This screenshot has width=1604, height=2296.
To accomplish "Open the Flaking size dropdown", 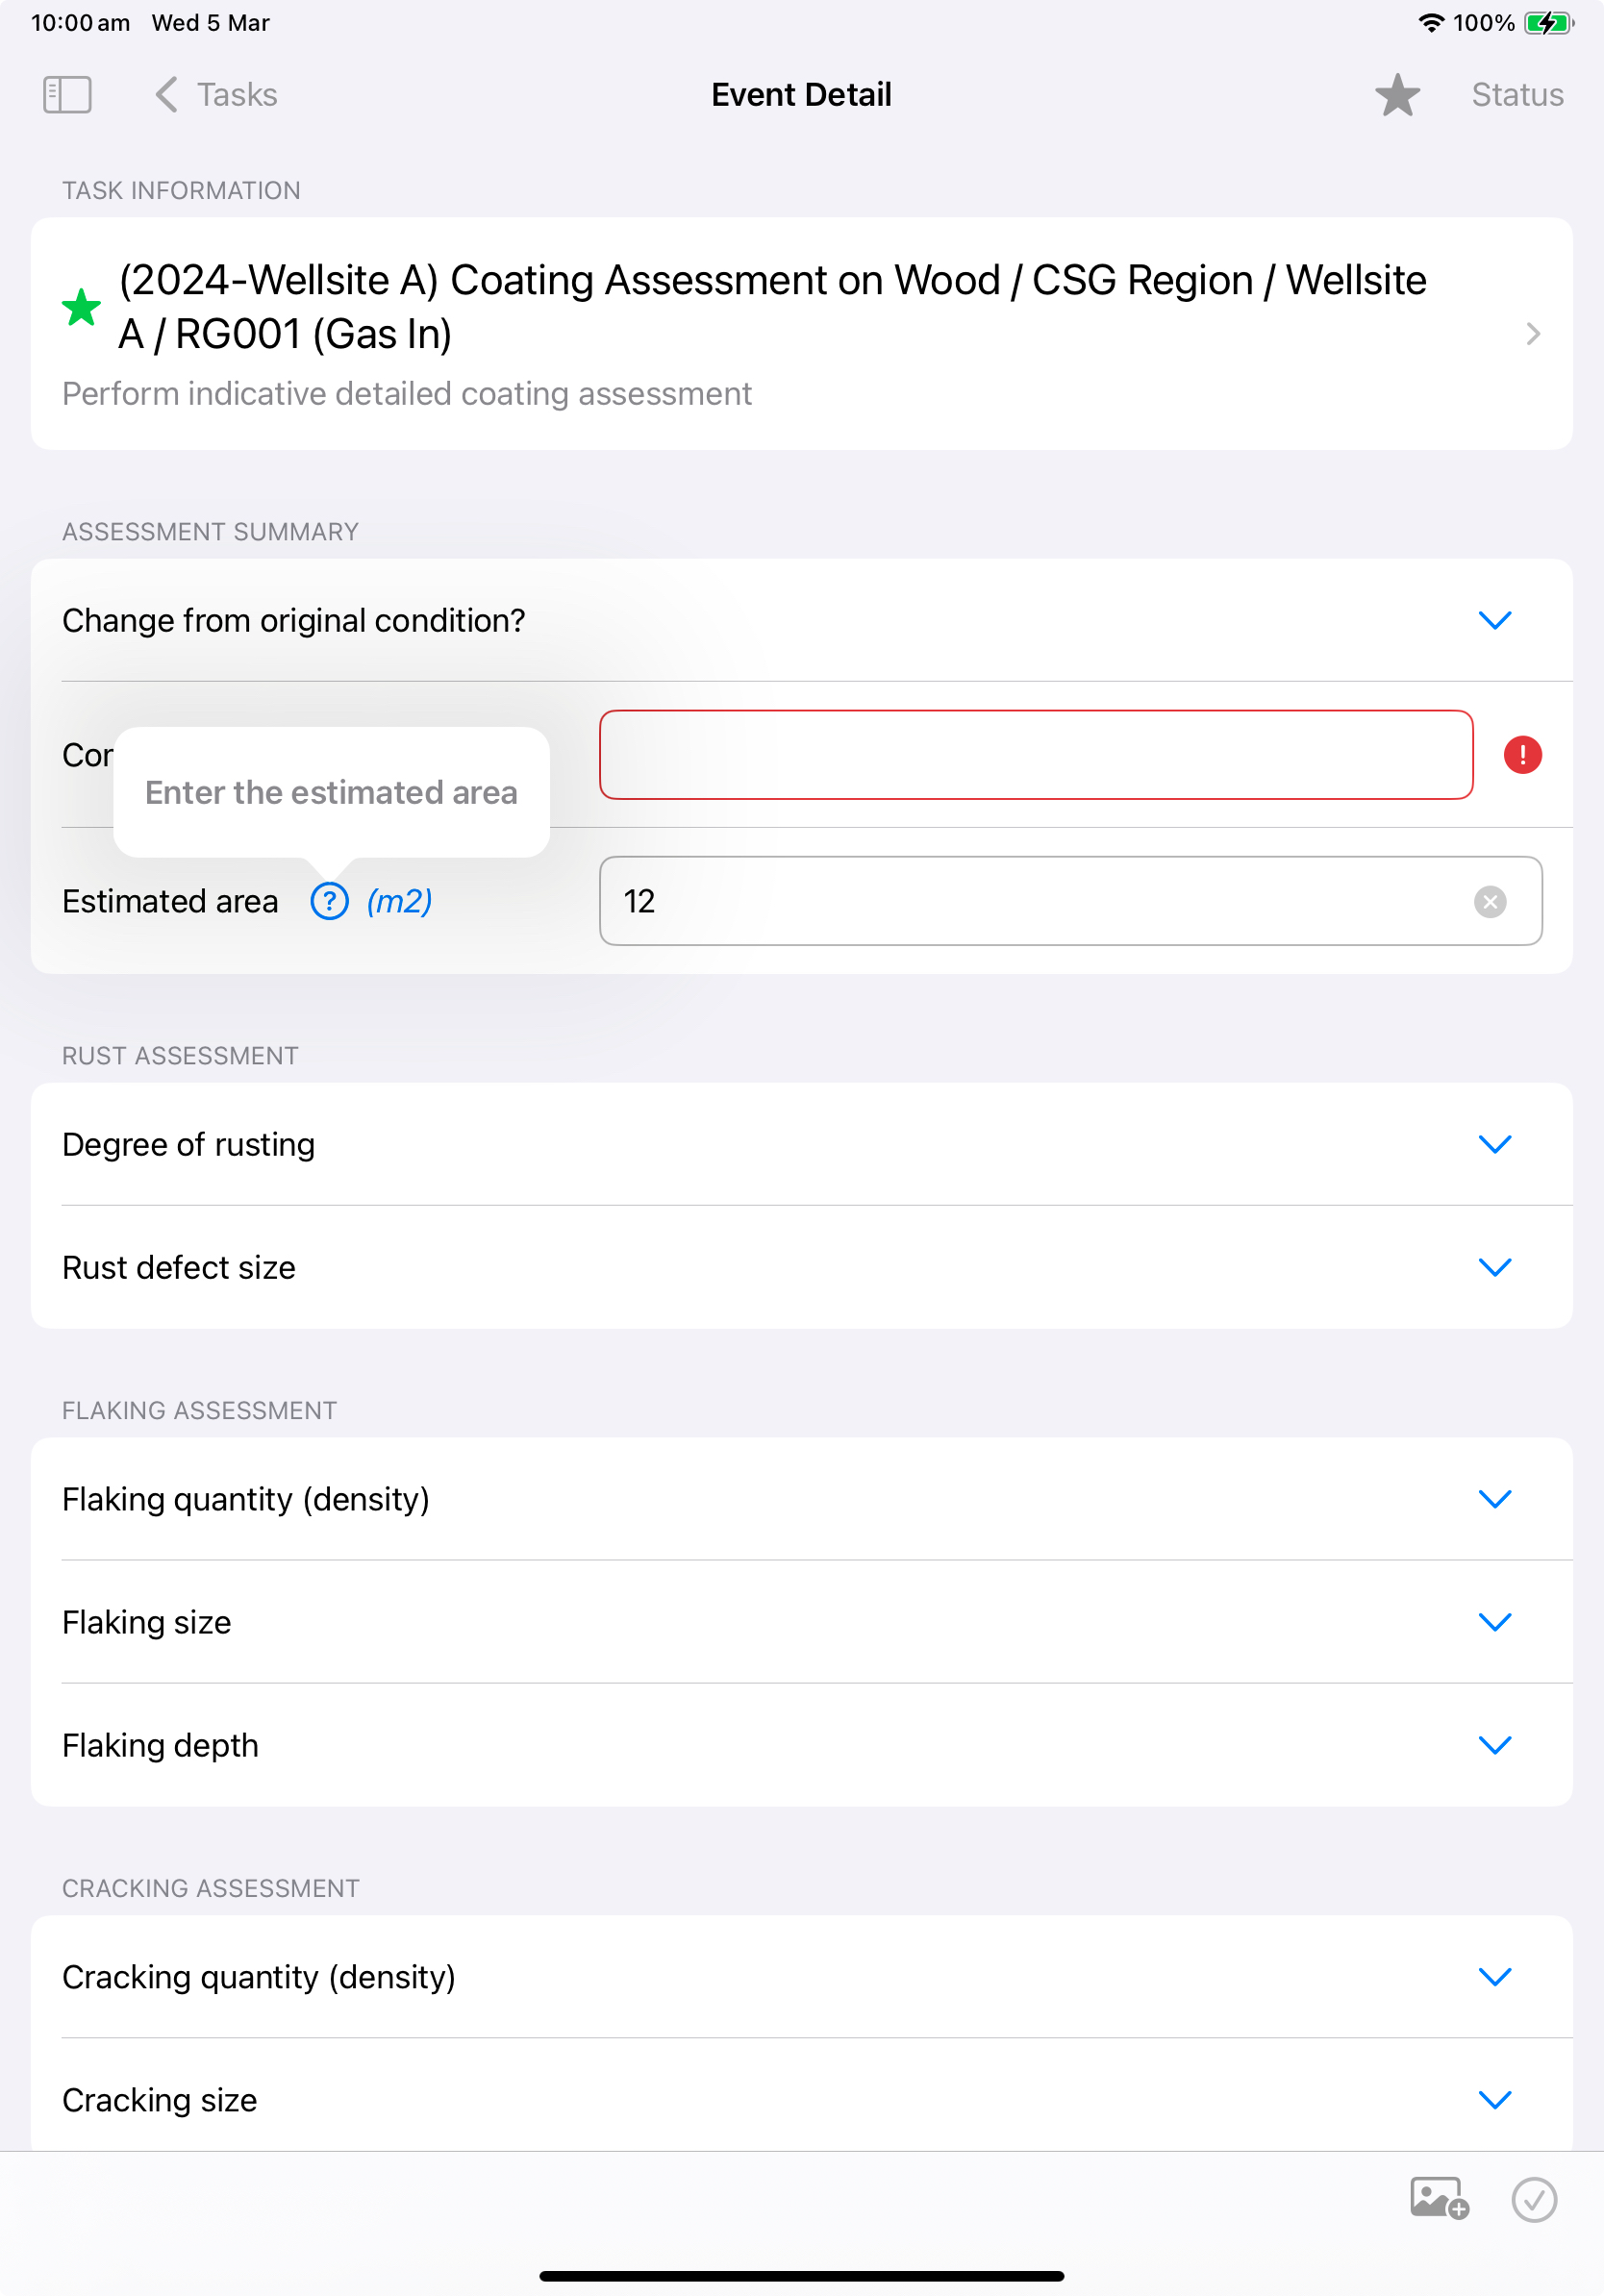I will 802,1622.
